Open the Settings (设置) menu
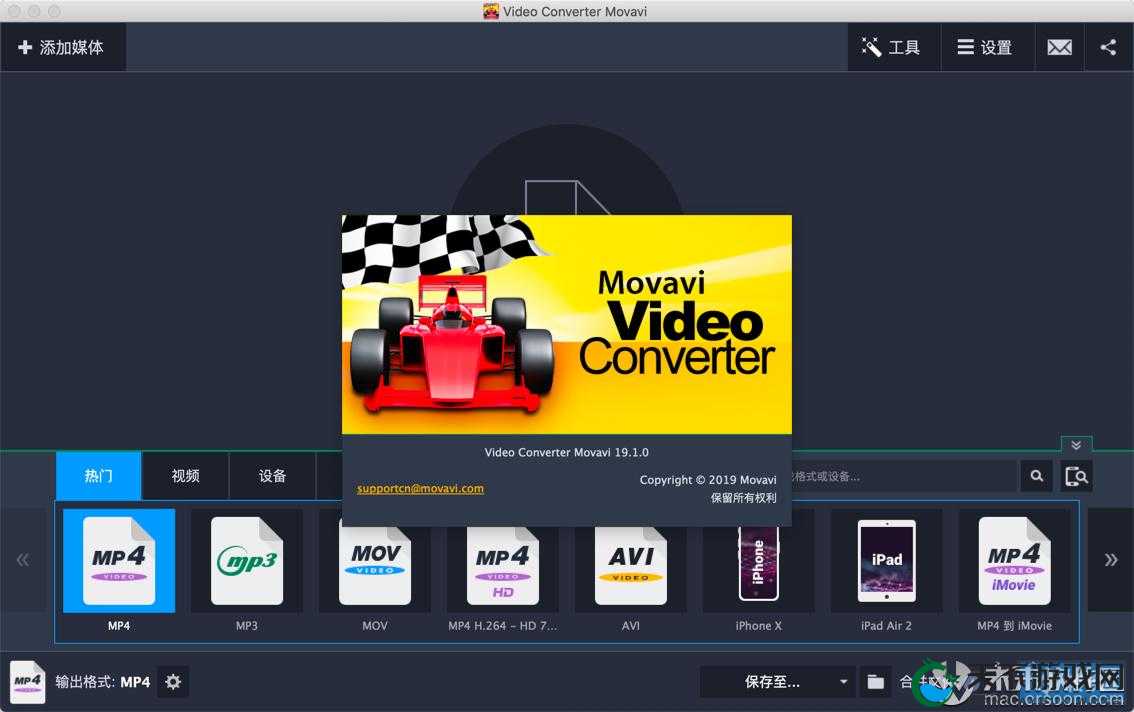This screenshot has width=1134, height=712. tap(987, 47)
